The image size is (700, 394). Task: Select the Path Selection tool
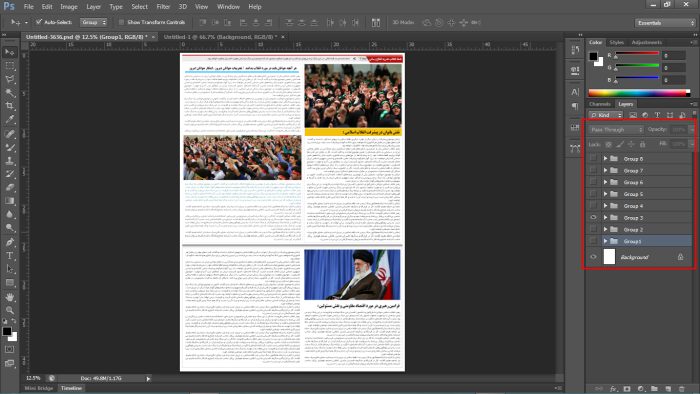coord(9,269)
